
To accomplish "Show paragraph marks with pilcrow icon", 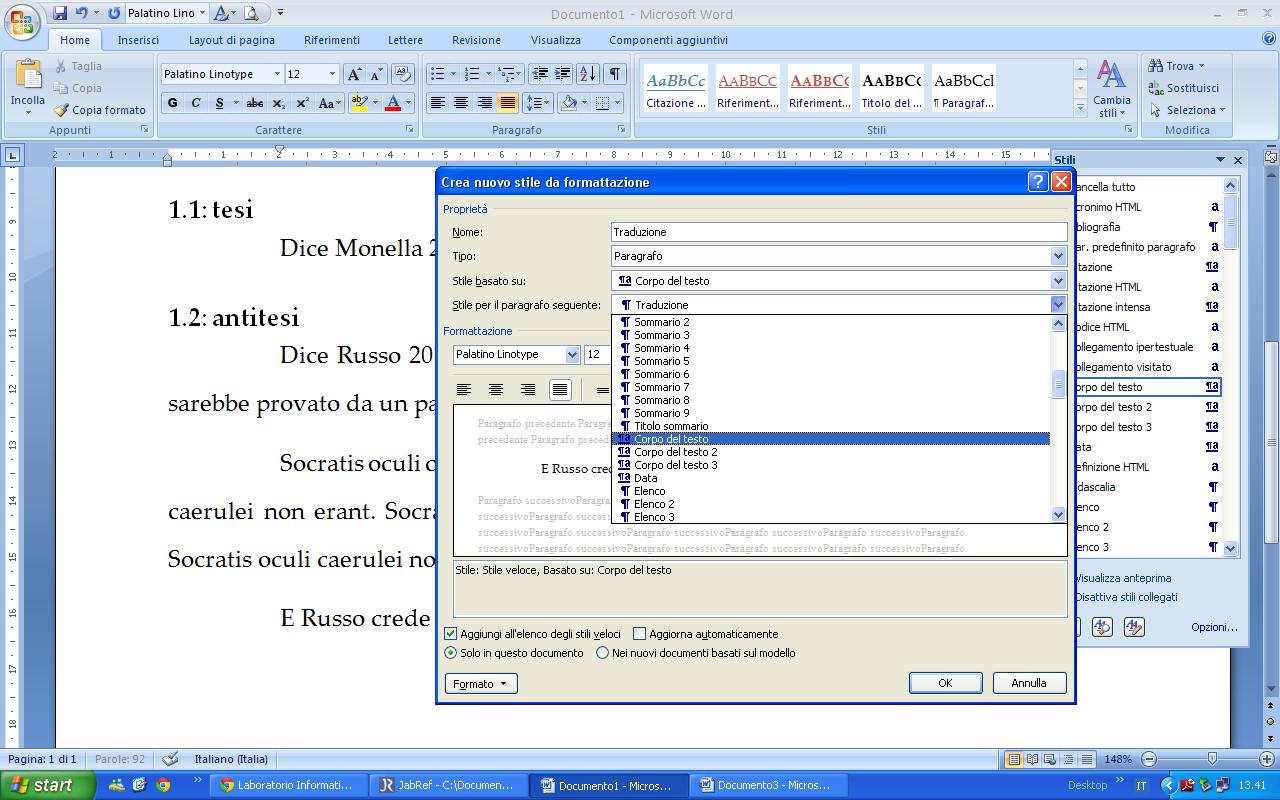I will click(615, 74).
